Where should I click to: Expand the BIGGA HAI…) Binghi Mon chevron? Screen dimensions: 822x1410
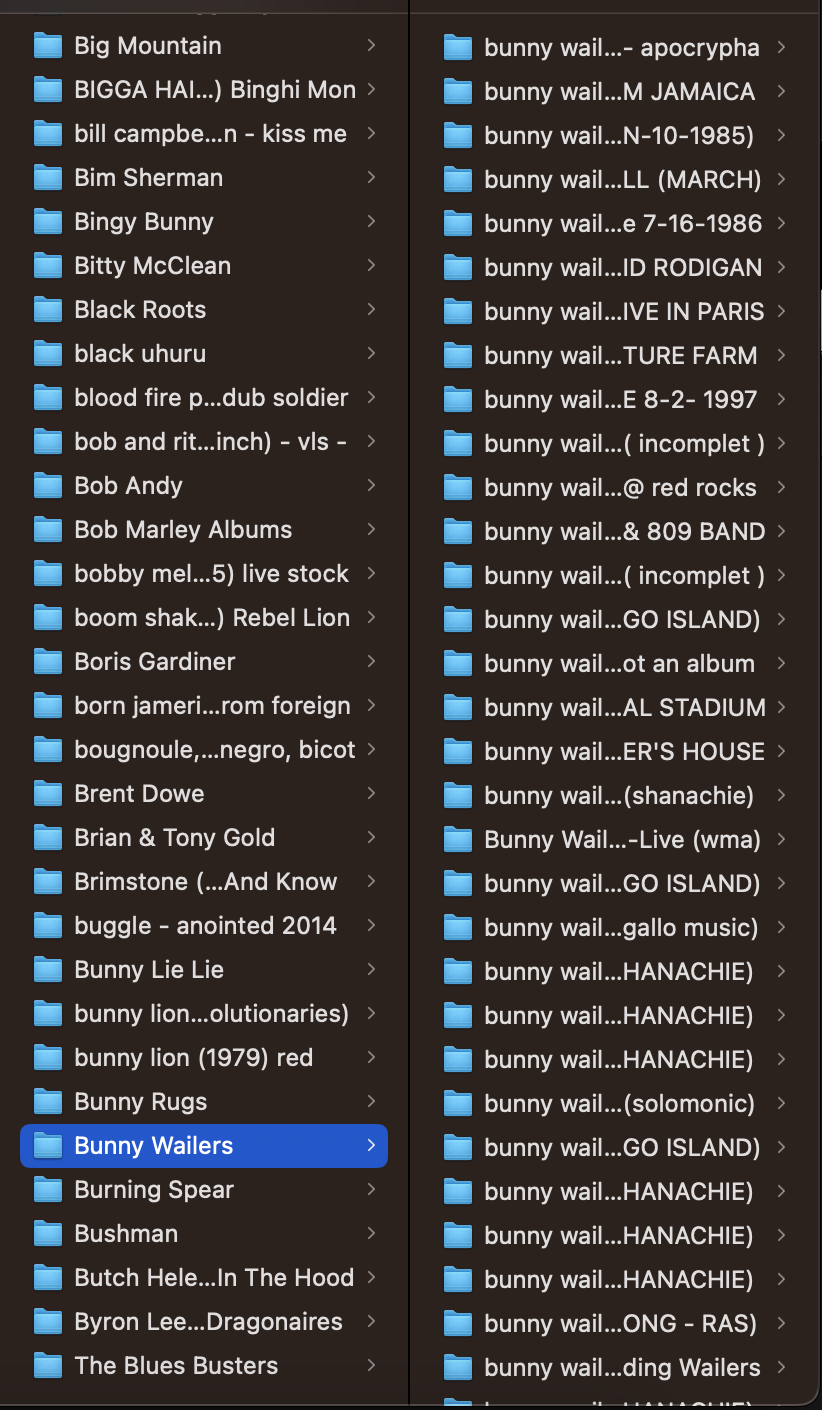(x=371, y=90)
